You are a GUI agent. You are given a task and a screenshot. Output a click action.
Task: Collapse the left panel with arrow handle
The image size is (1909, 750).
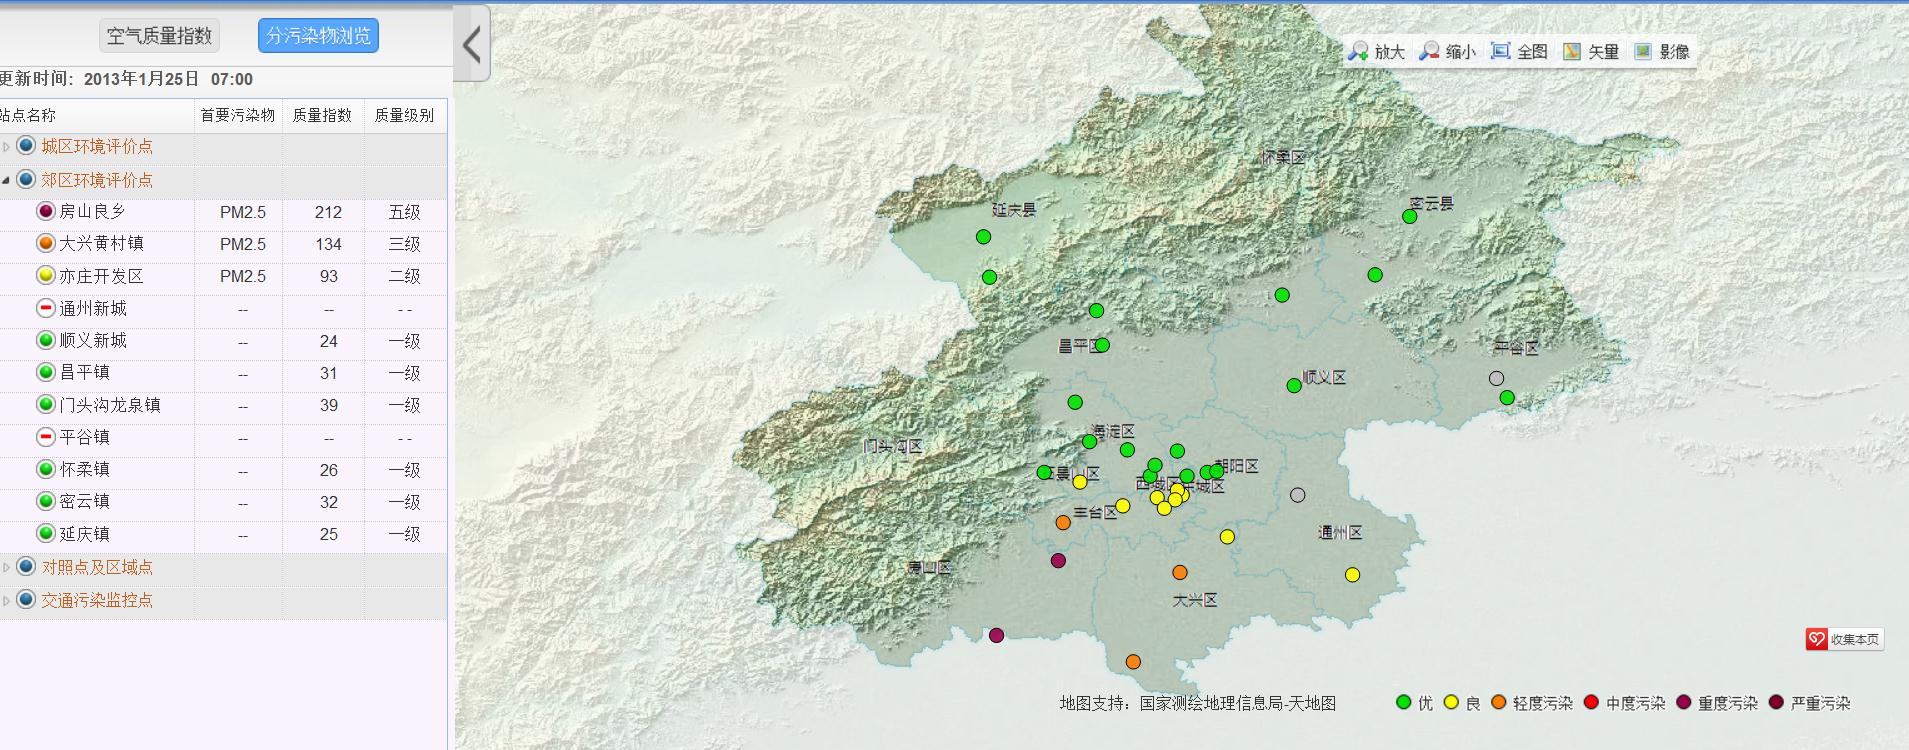coord(472,44)
